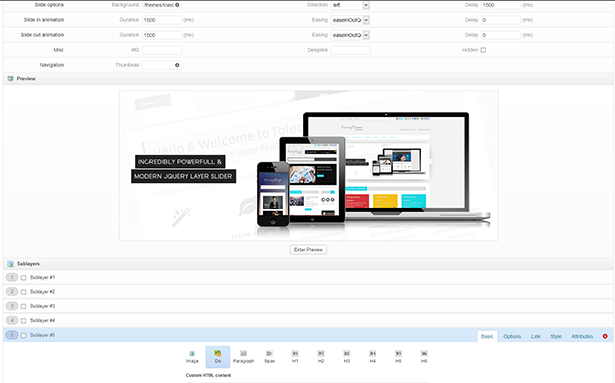Check the Sublayer #3 checkbox
This screenshot has width=615, height=383.
coord(24,306)
